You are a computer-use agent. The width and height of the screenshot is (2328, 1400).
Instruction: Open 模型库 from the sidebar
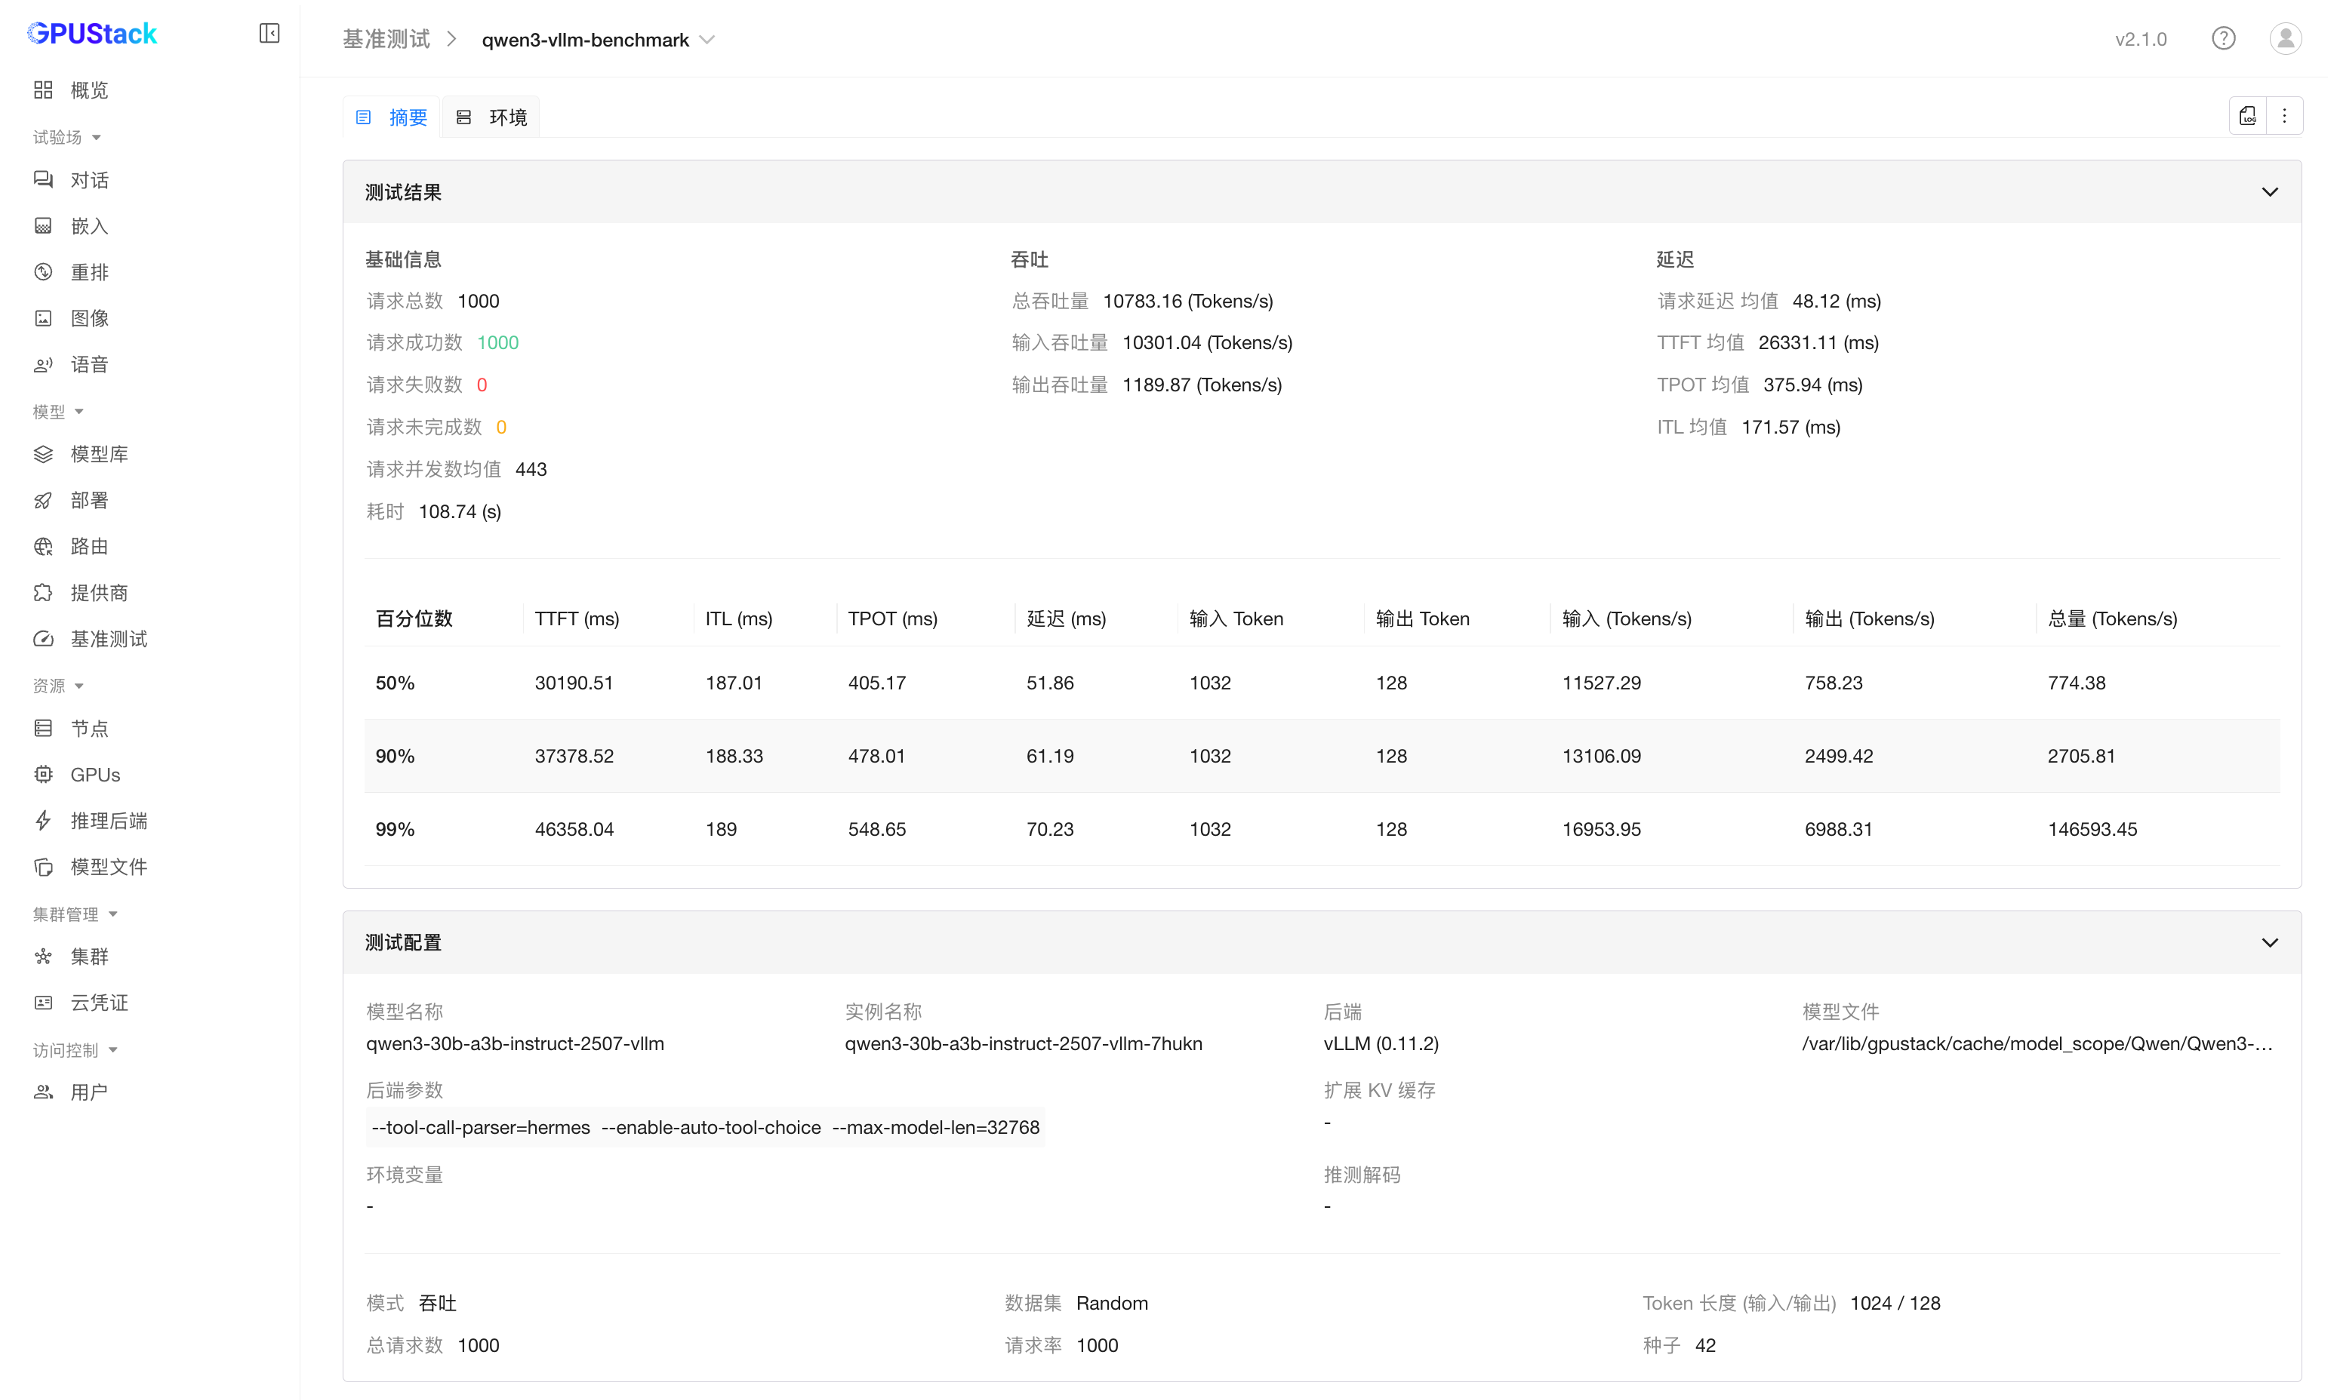(x=99, y=454)
